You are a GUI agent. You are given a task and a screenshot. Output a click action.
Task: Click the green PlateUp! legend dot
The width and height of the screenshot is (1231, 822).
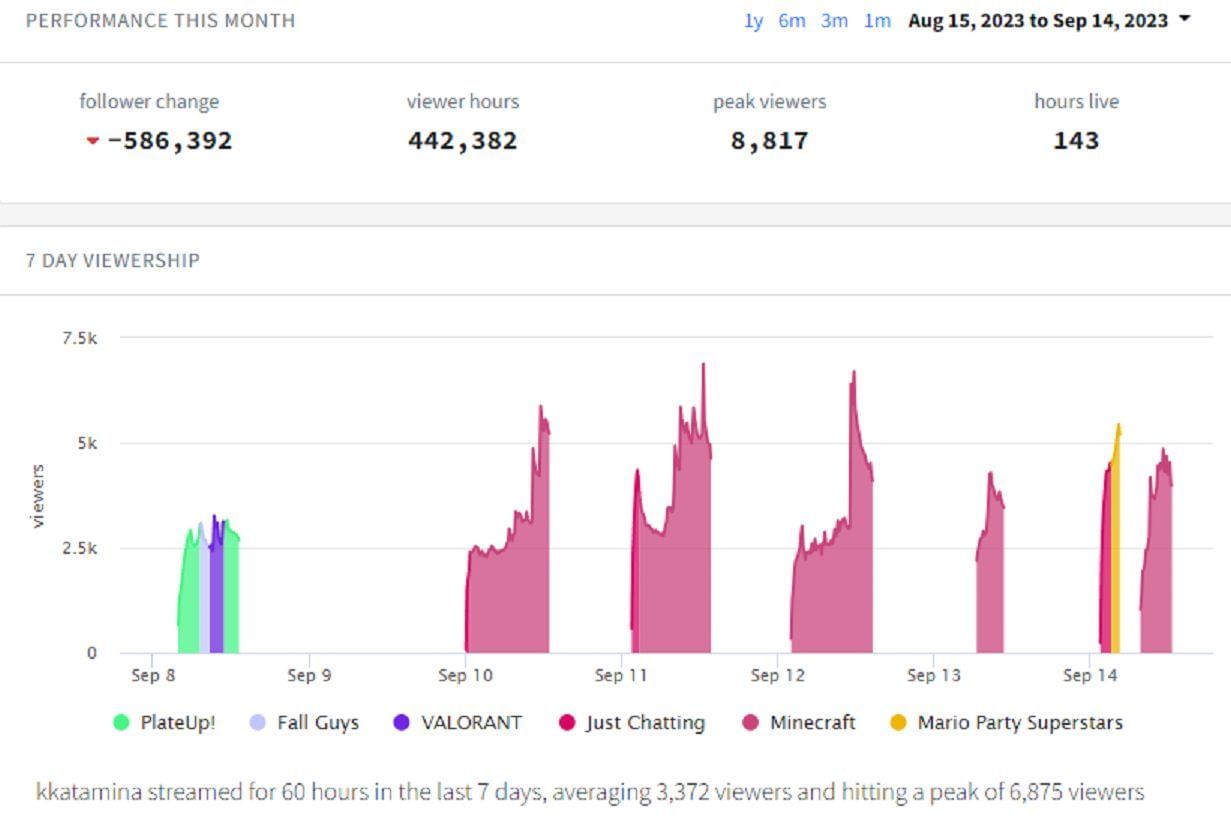pos(122,723)
